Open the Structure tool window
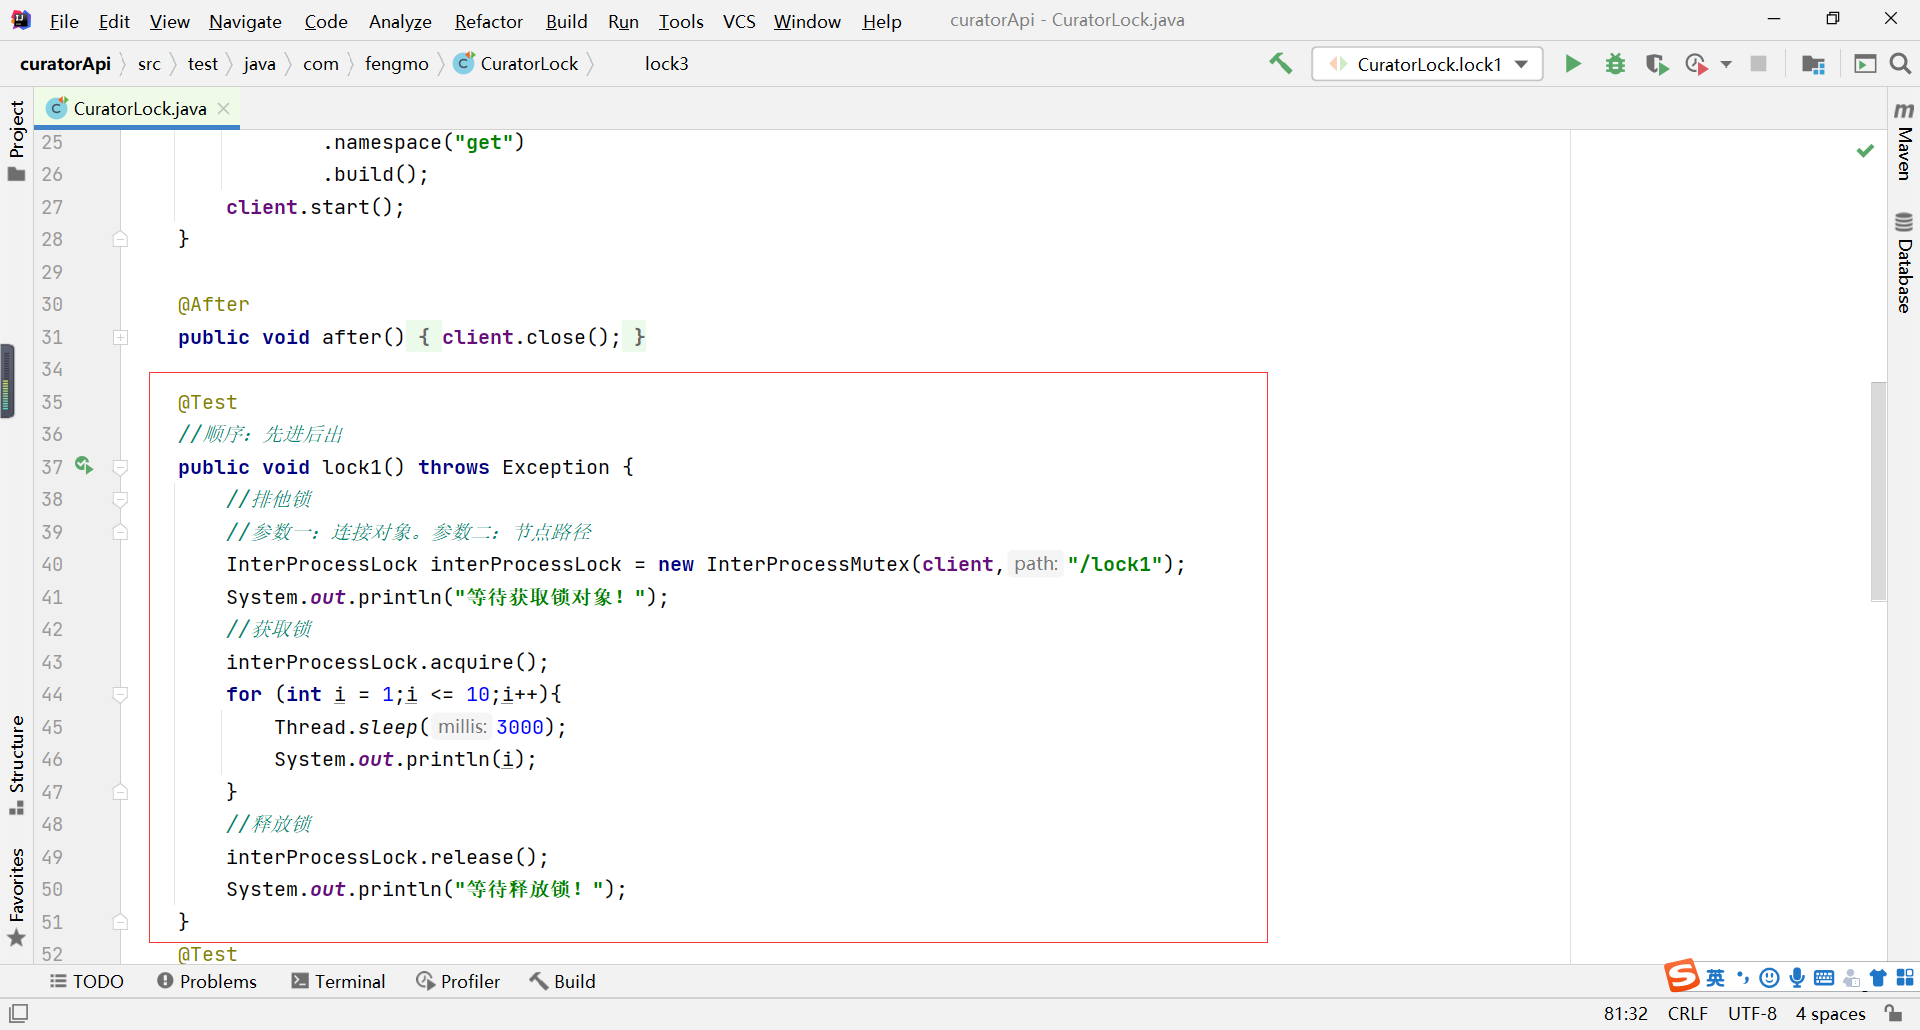Image resolution: width=1920 pixels, height=1030 pixels. [x=16, y=765]
